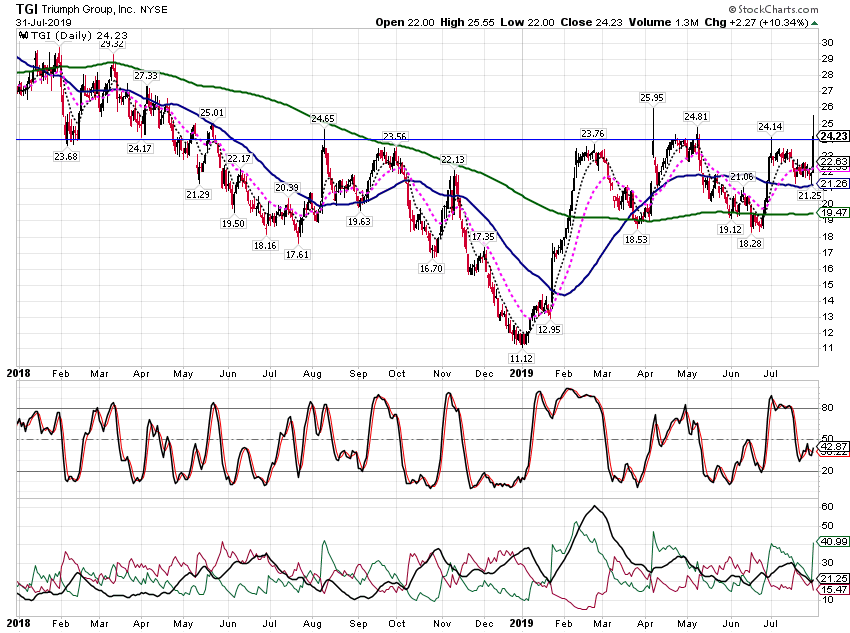Click the 11.12 lowest price label
Screen dimensions: 850x633
click(x=521, y=358)
